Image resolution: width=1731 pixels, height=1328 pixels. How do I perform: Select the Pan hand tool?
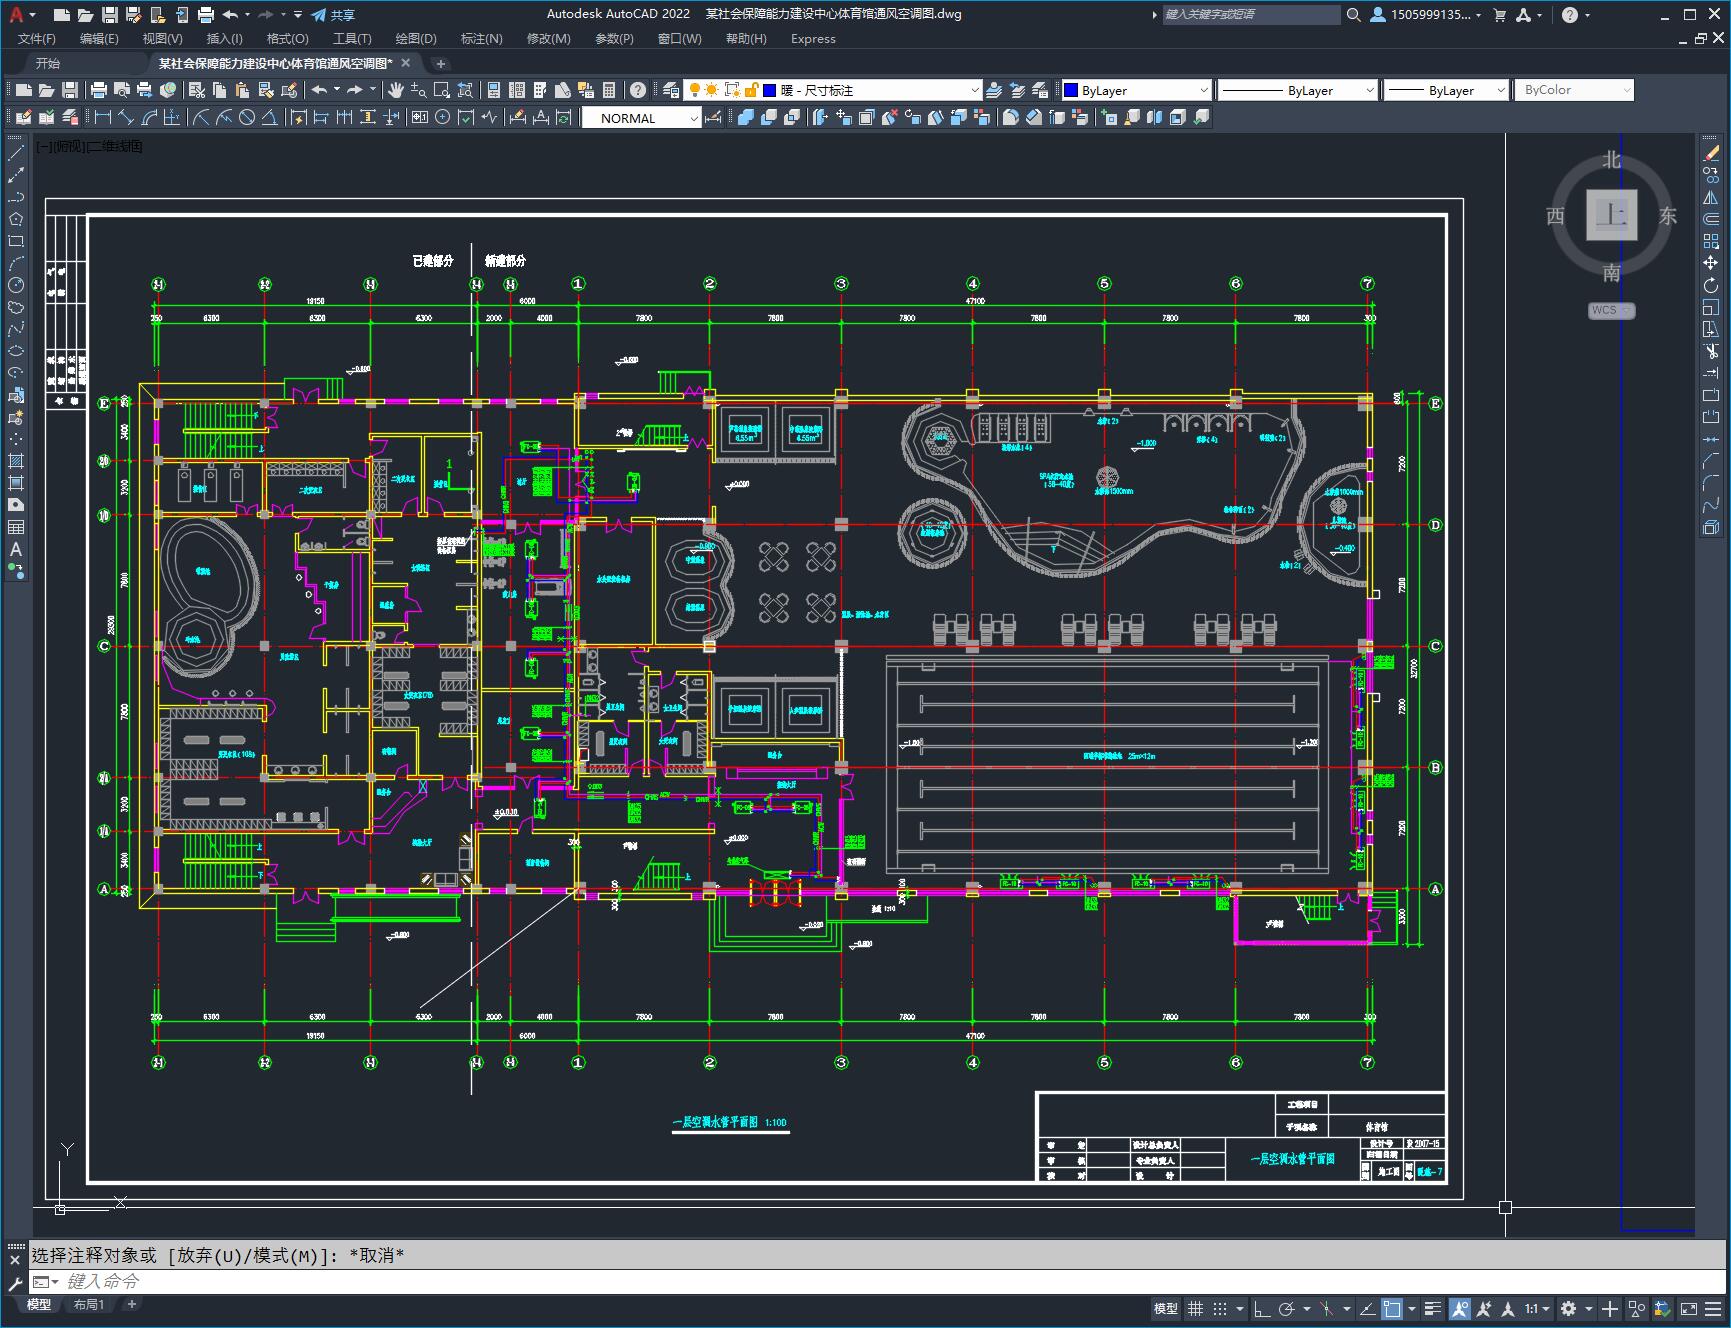tap(395, 90)
